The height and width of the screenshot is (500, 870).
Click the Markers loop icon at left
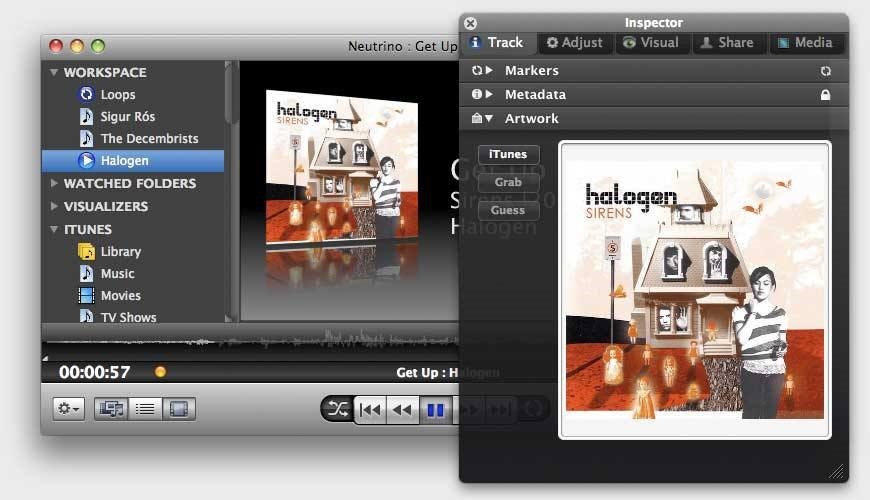pyautogui.click(x=477, y=70)
